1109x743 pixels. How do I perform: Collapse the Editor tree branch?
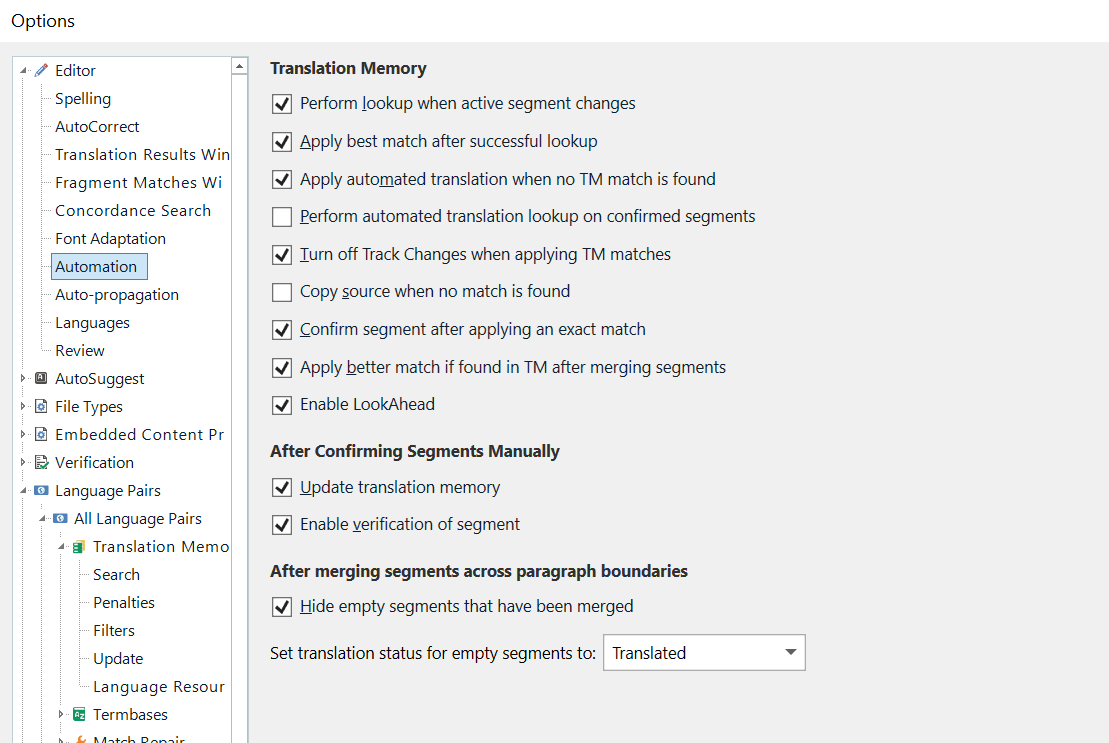[22, 70]
